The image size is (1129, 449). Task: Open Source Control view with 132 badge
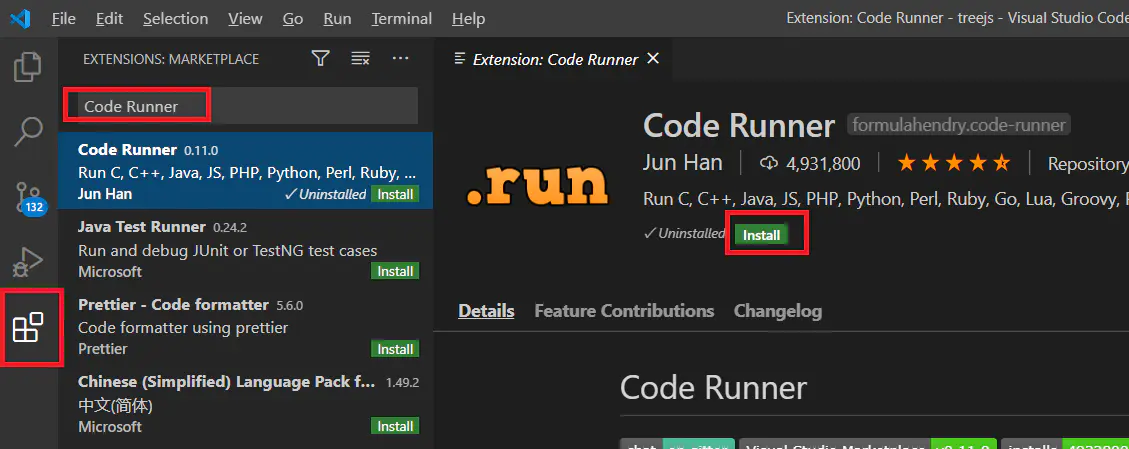pos(28,196)
